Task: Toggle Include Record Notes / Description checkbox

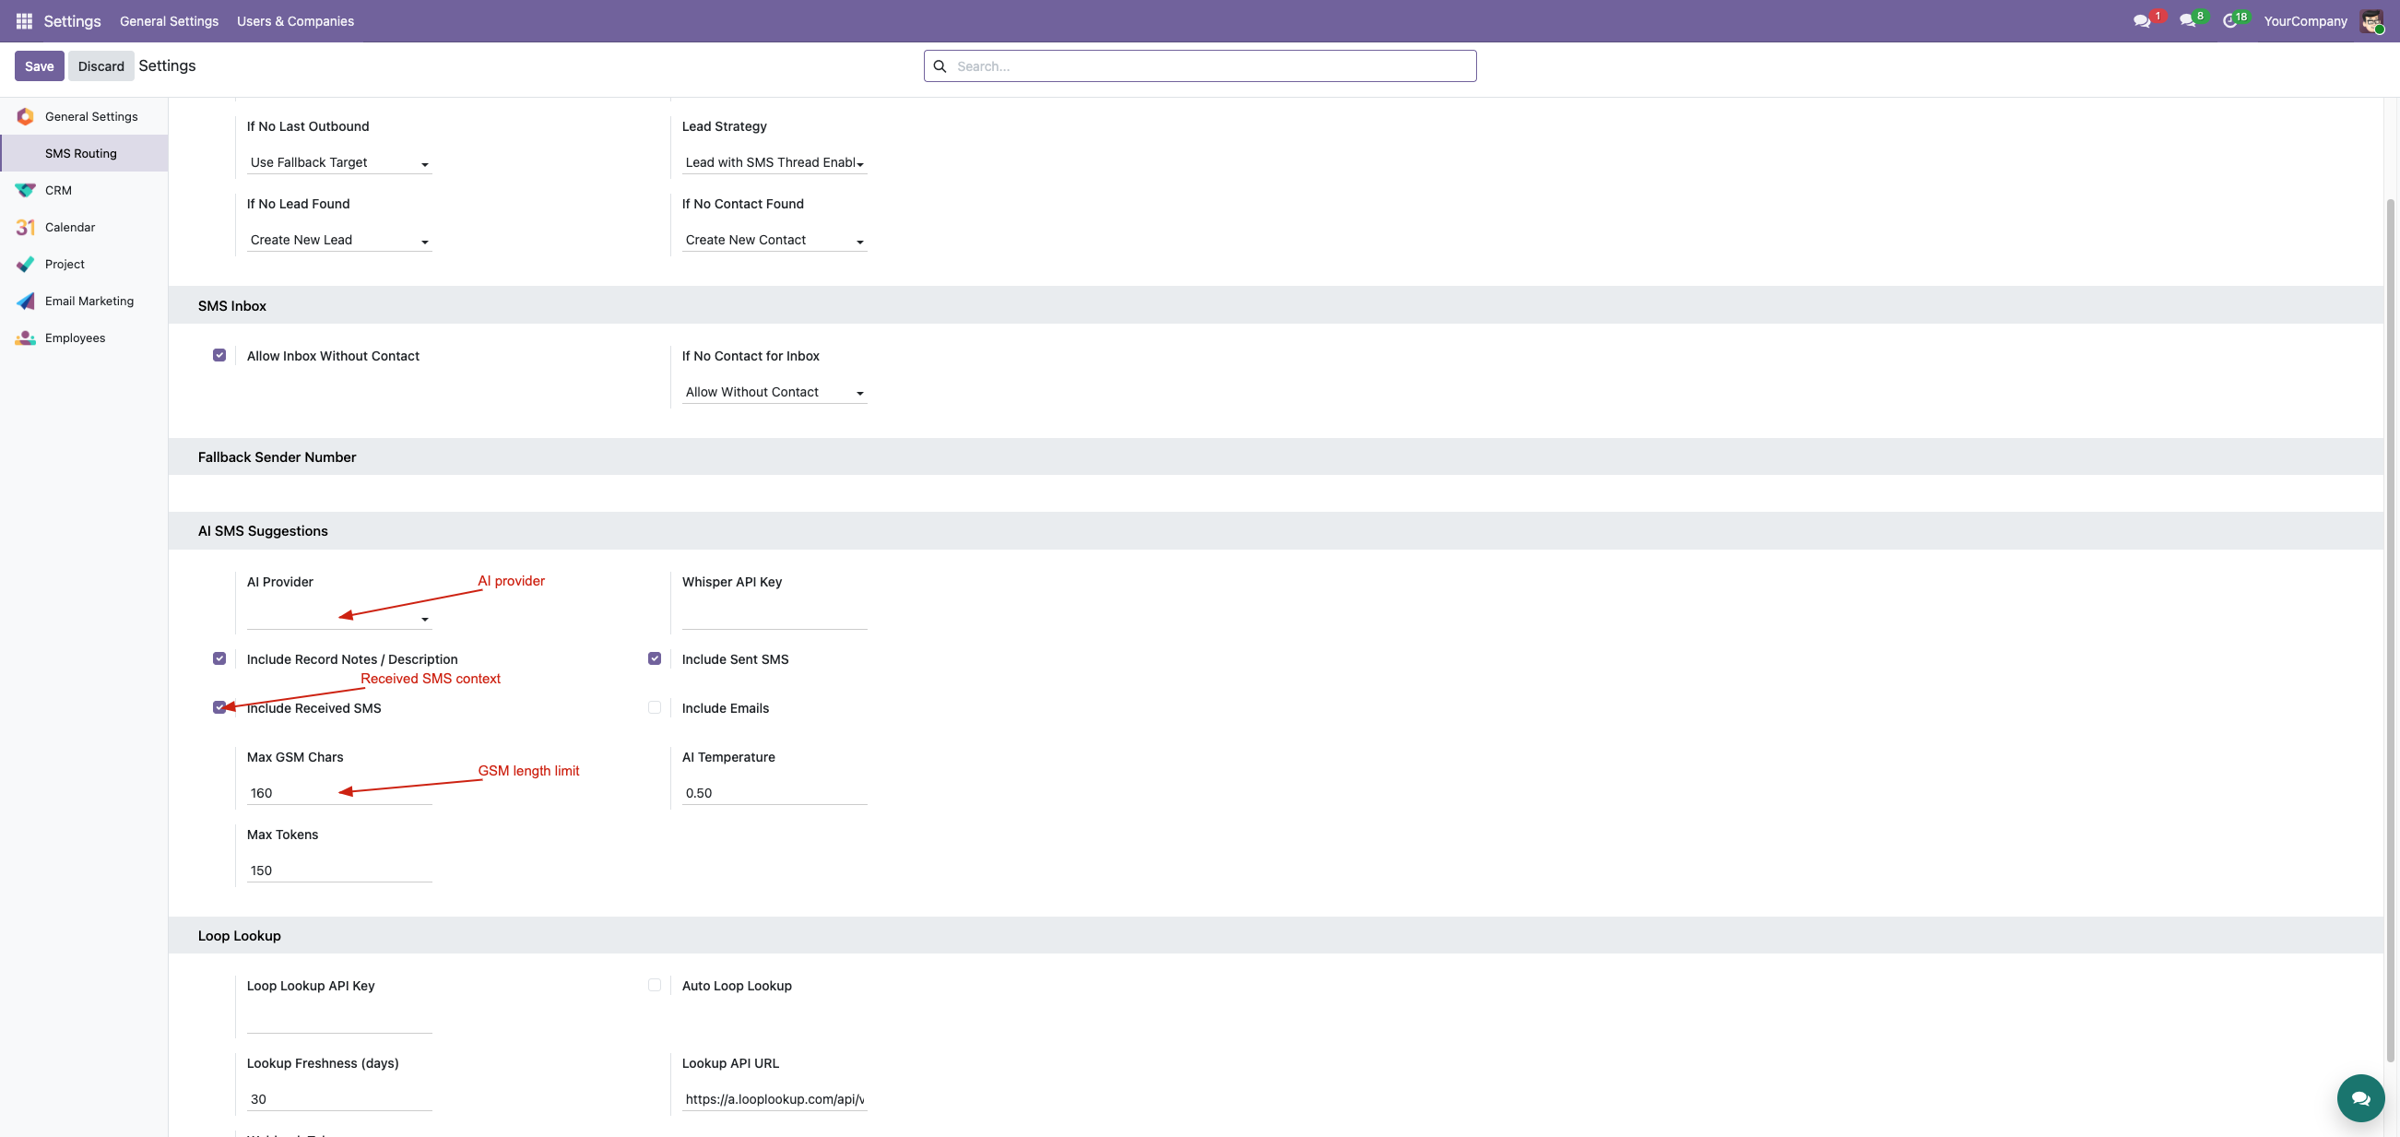Action: point(219,658)
